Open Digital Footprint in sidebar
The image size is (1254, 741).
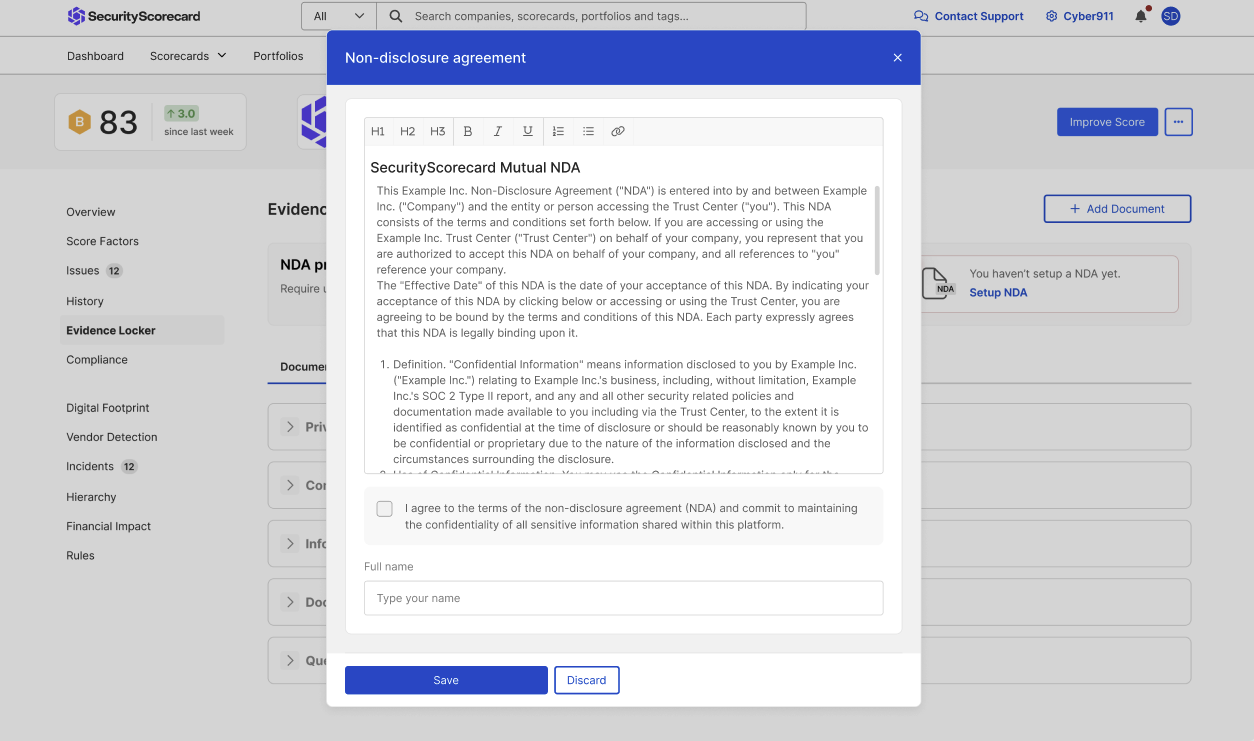[x=108, y=408]
